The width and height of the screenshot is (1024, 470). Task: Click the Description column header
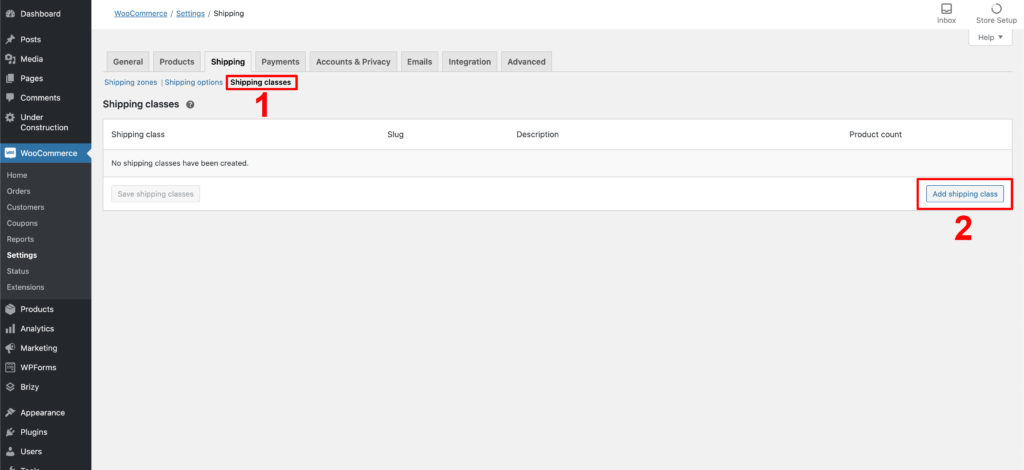click(x=537, y=134)
